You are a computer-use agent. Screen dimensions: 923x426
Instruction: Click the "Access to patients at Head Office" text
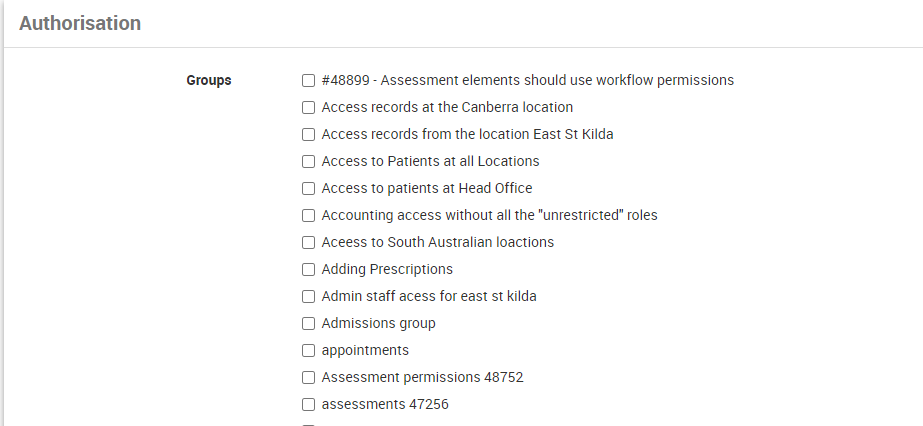(427, 188)
